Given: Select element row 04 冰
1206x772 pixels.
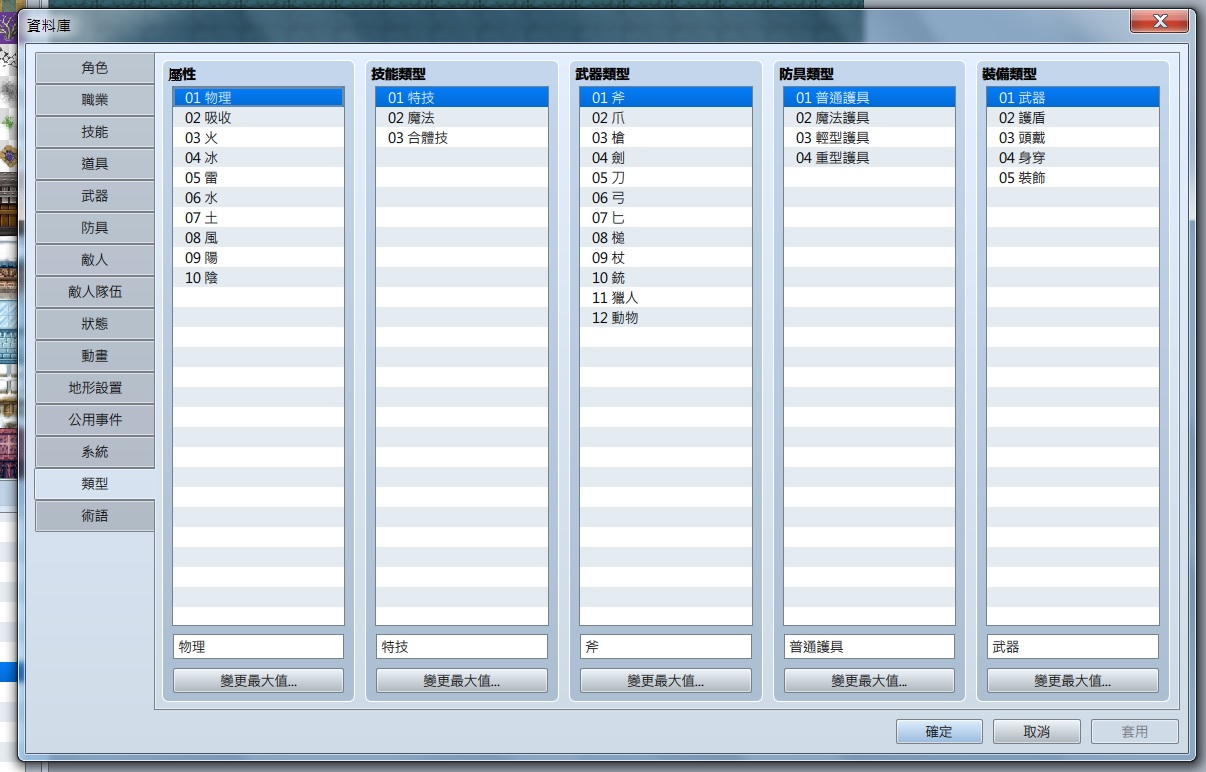Looking at the screenshot, I should tap(258, 158).
